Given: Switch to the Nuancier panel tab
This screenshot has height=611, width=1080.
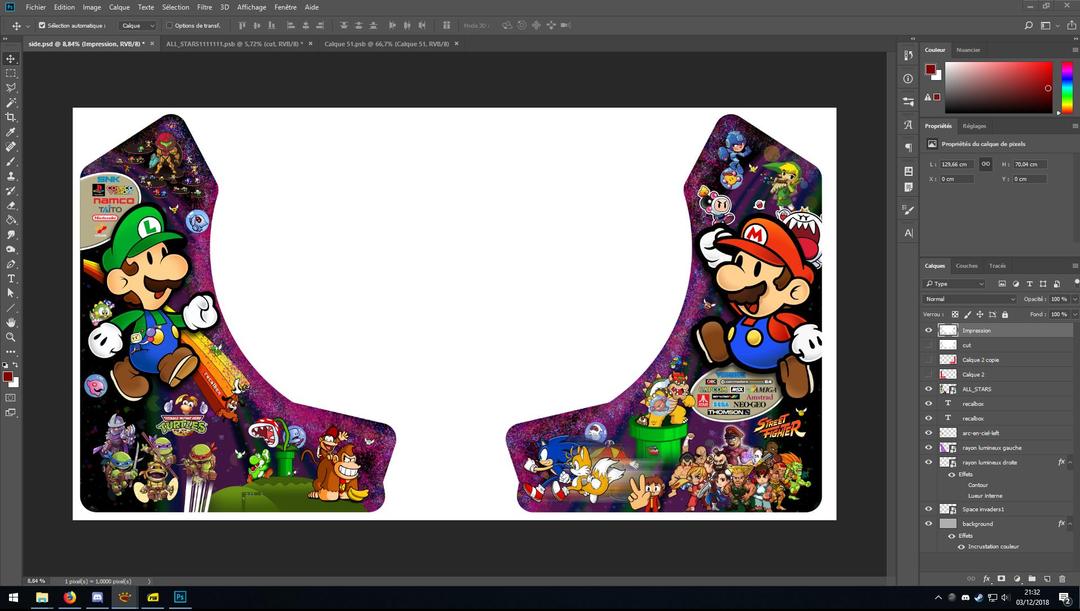Looking at the screenshot, I should point(968,50).
